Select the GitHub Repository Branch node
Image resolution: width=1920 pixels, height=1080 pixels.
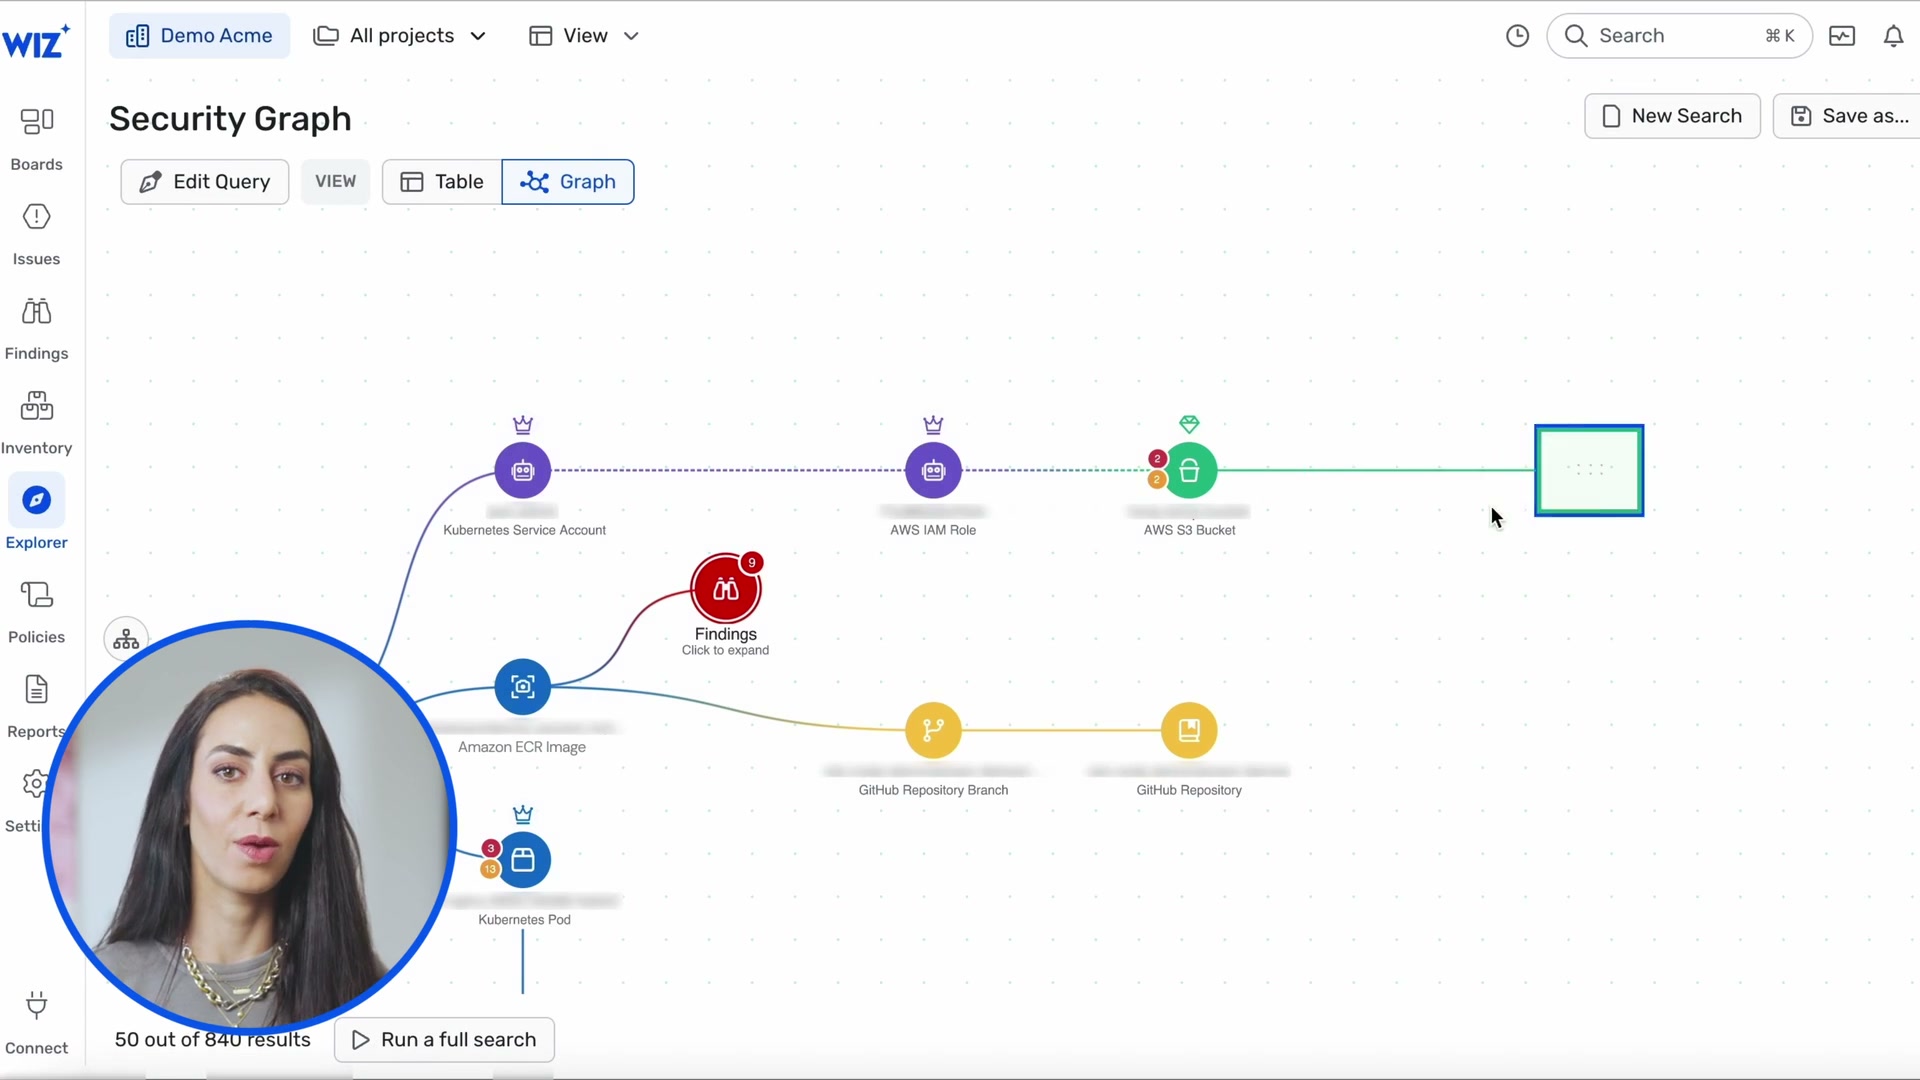(x=933, y=730)
